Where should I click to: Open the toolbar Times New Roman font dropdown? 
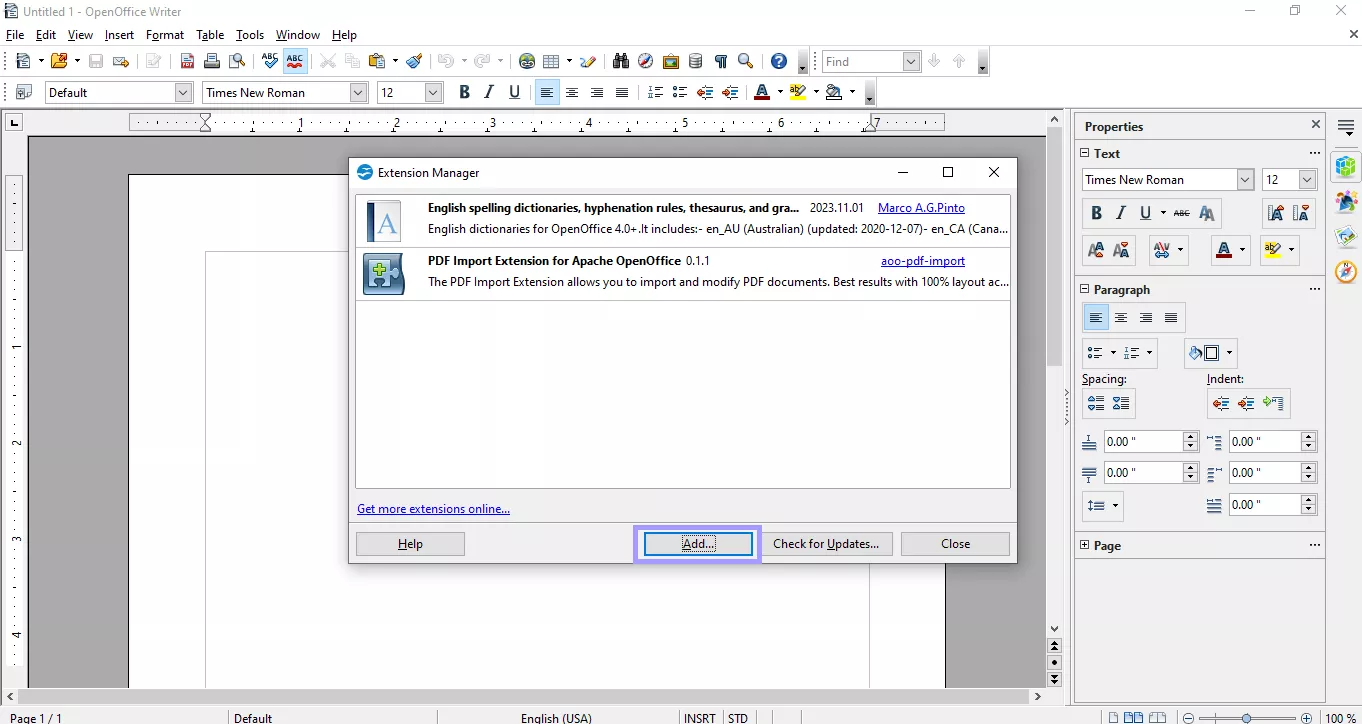pos(358,92)
